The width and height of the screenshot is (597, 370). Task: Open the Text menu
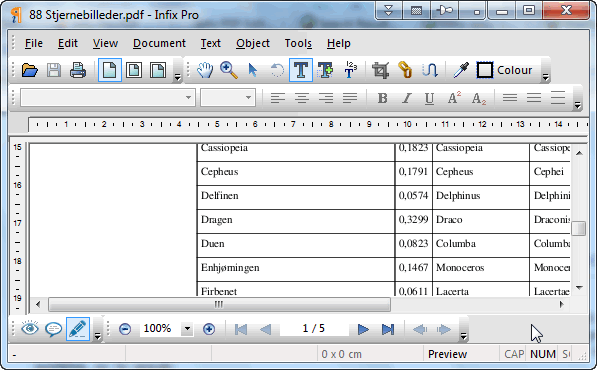(211, 43)
